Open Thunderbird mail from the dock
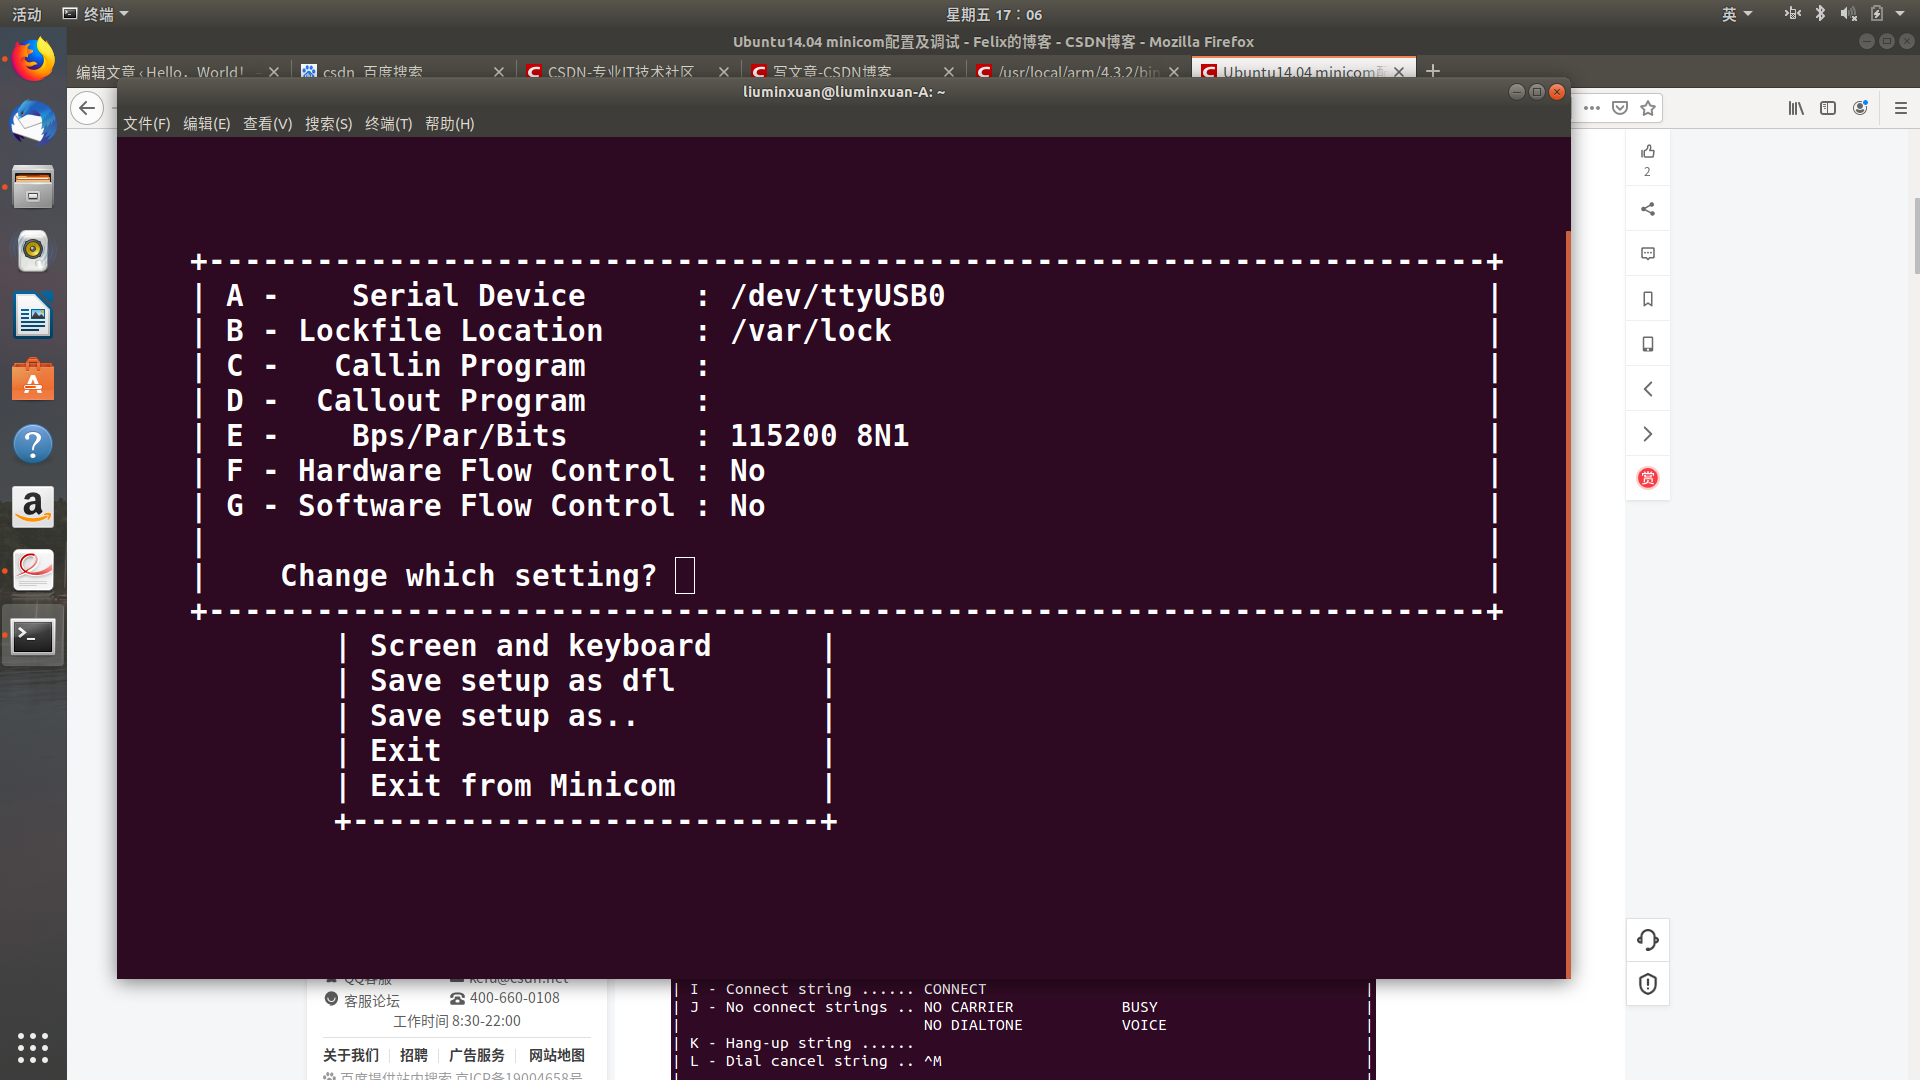1920x1080 pixels. pos(33,124)
